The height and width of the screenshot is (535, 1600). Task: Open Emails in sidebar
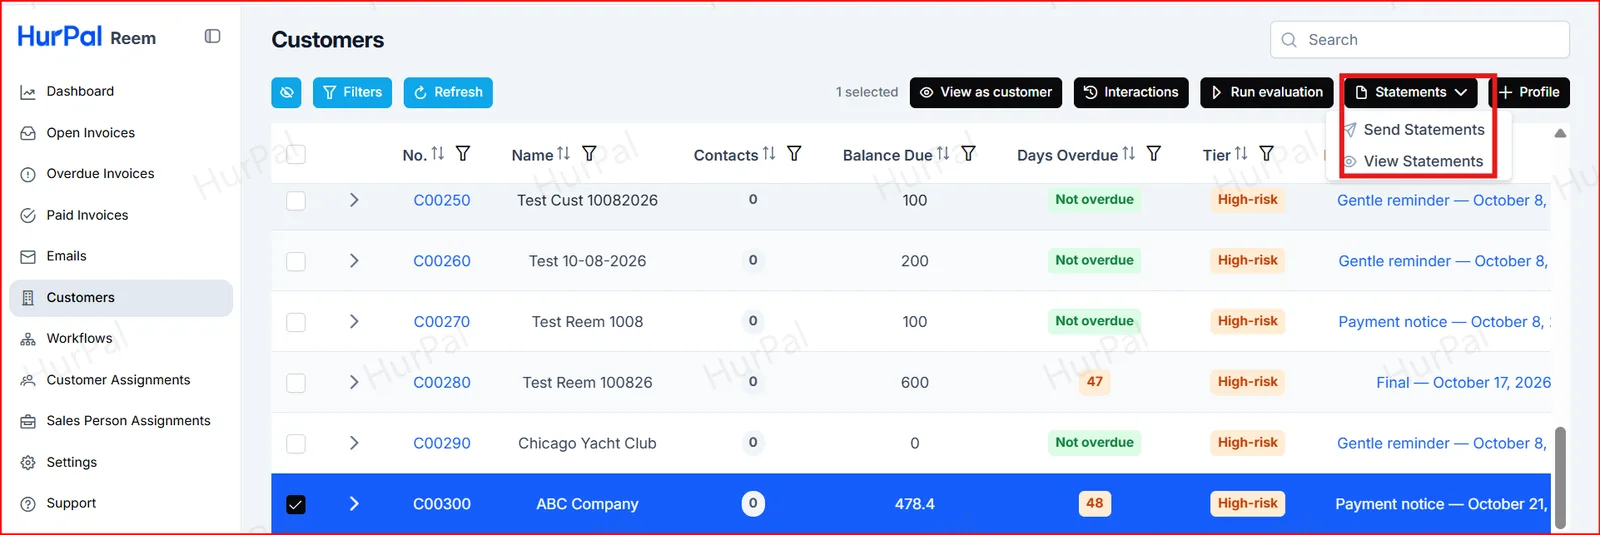pos(66,256)
